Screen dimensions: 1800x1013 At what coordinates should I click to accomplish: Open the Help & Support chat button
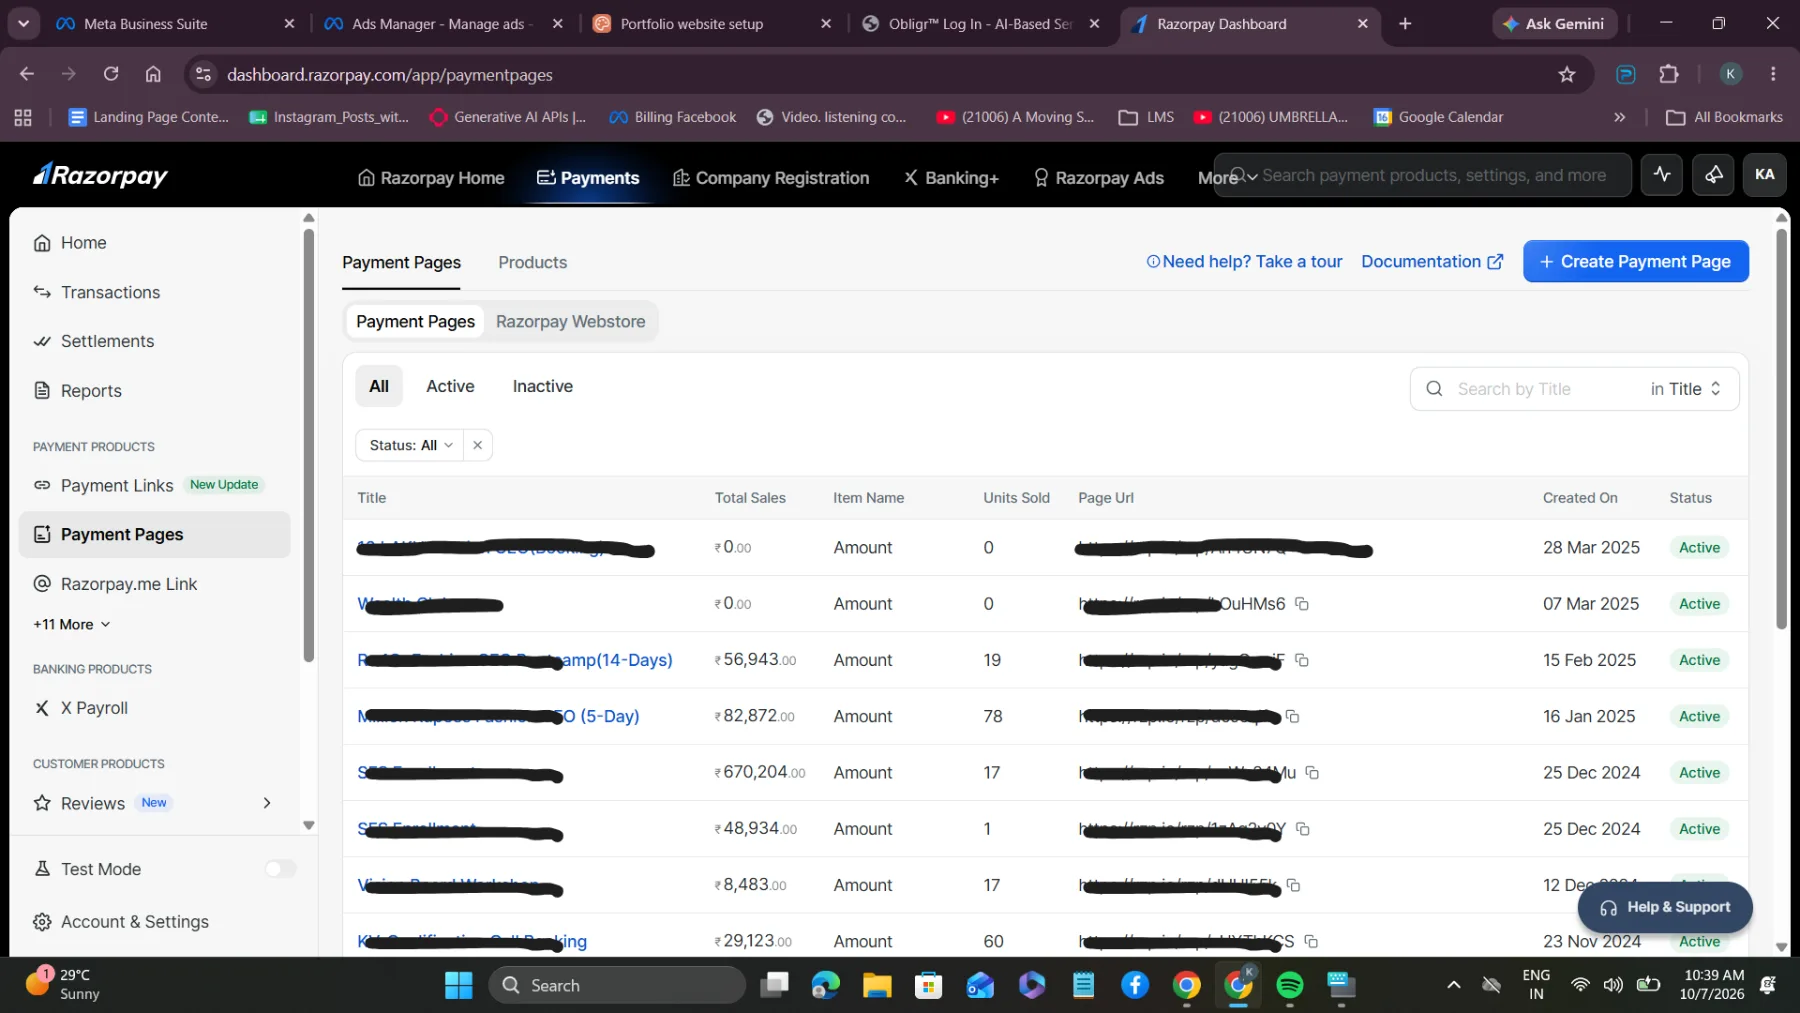tap(1665, 907)
